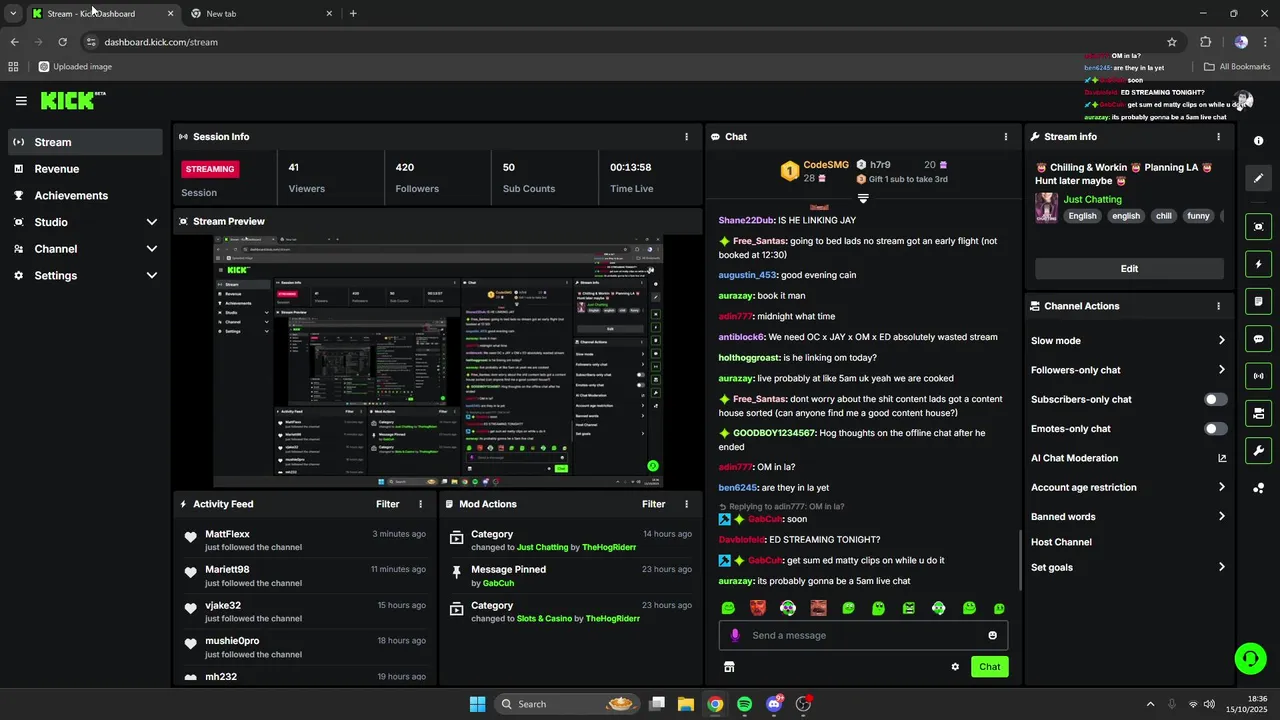Go to Stream in sidebar
The height and width of the screenshot is (720, 1280).
click(84, 142)
